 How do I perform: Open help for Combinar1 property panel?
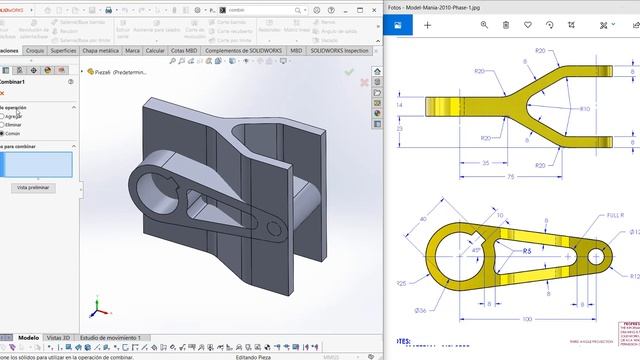(x=71, y=82)
